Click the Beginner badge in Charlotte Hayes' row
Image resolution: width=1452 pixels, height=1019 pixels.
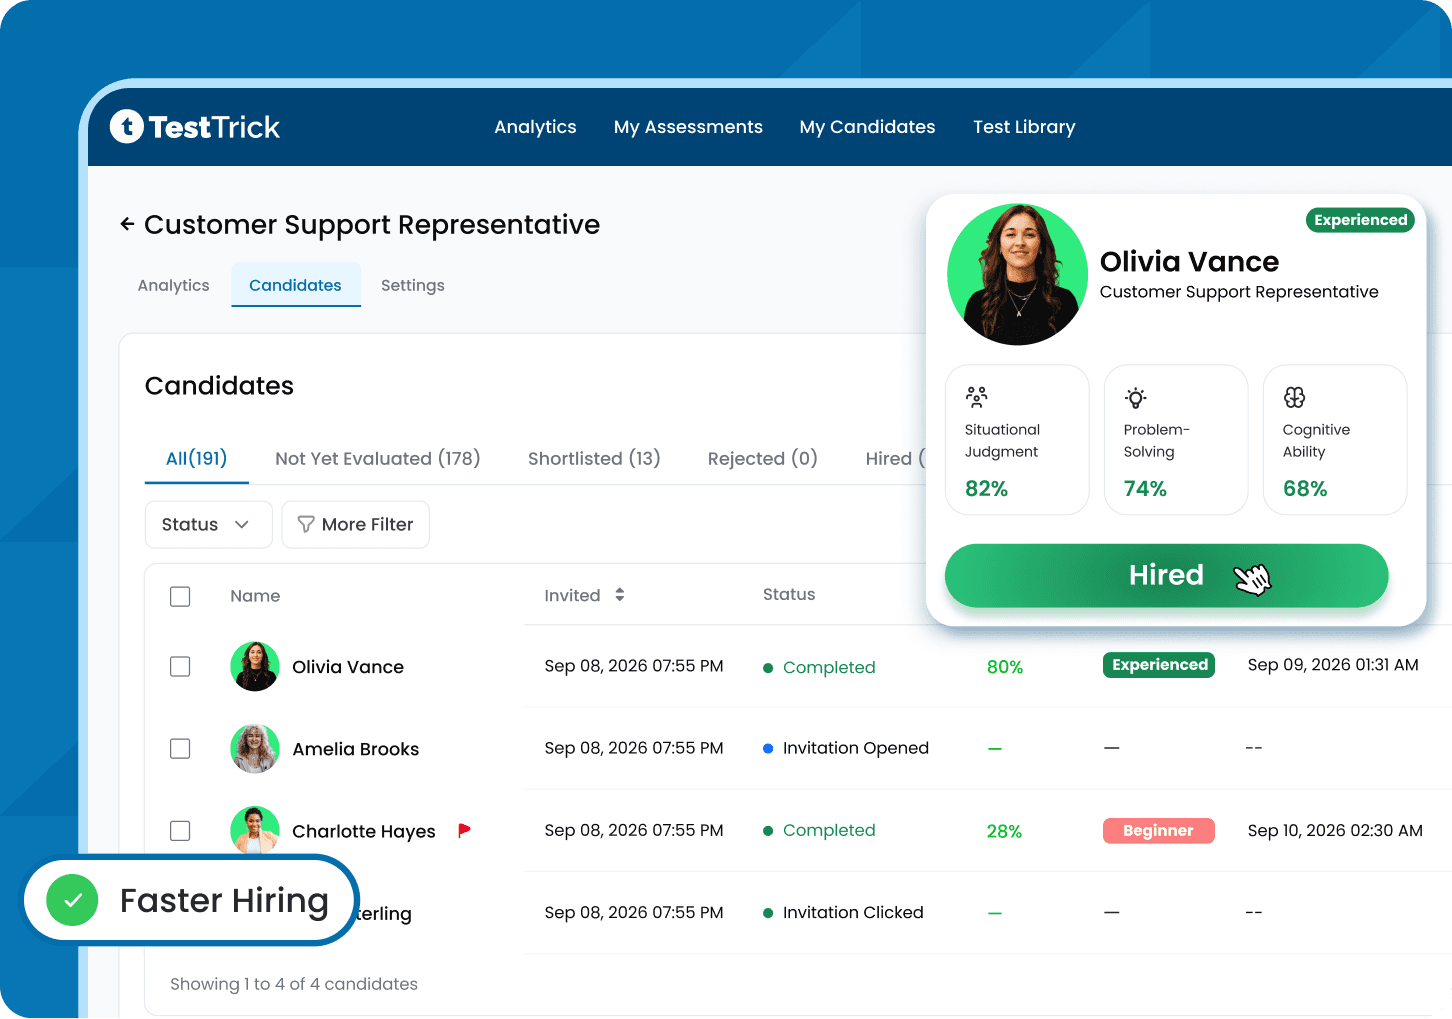1158,830
